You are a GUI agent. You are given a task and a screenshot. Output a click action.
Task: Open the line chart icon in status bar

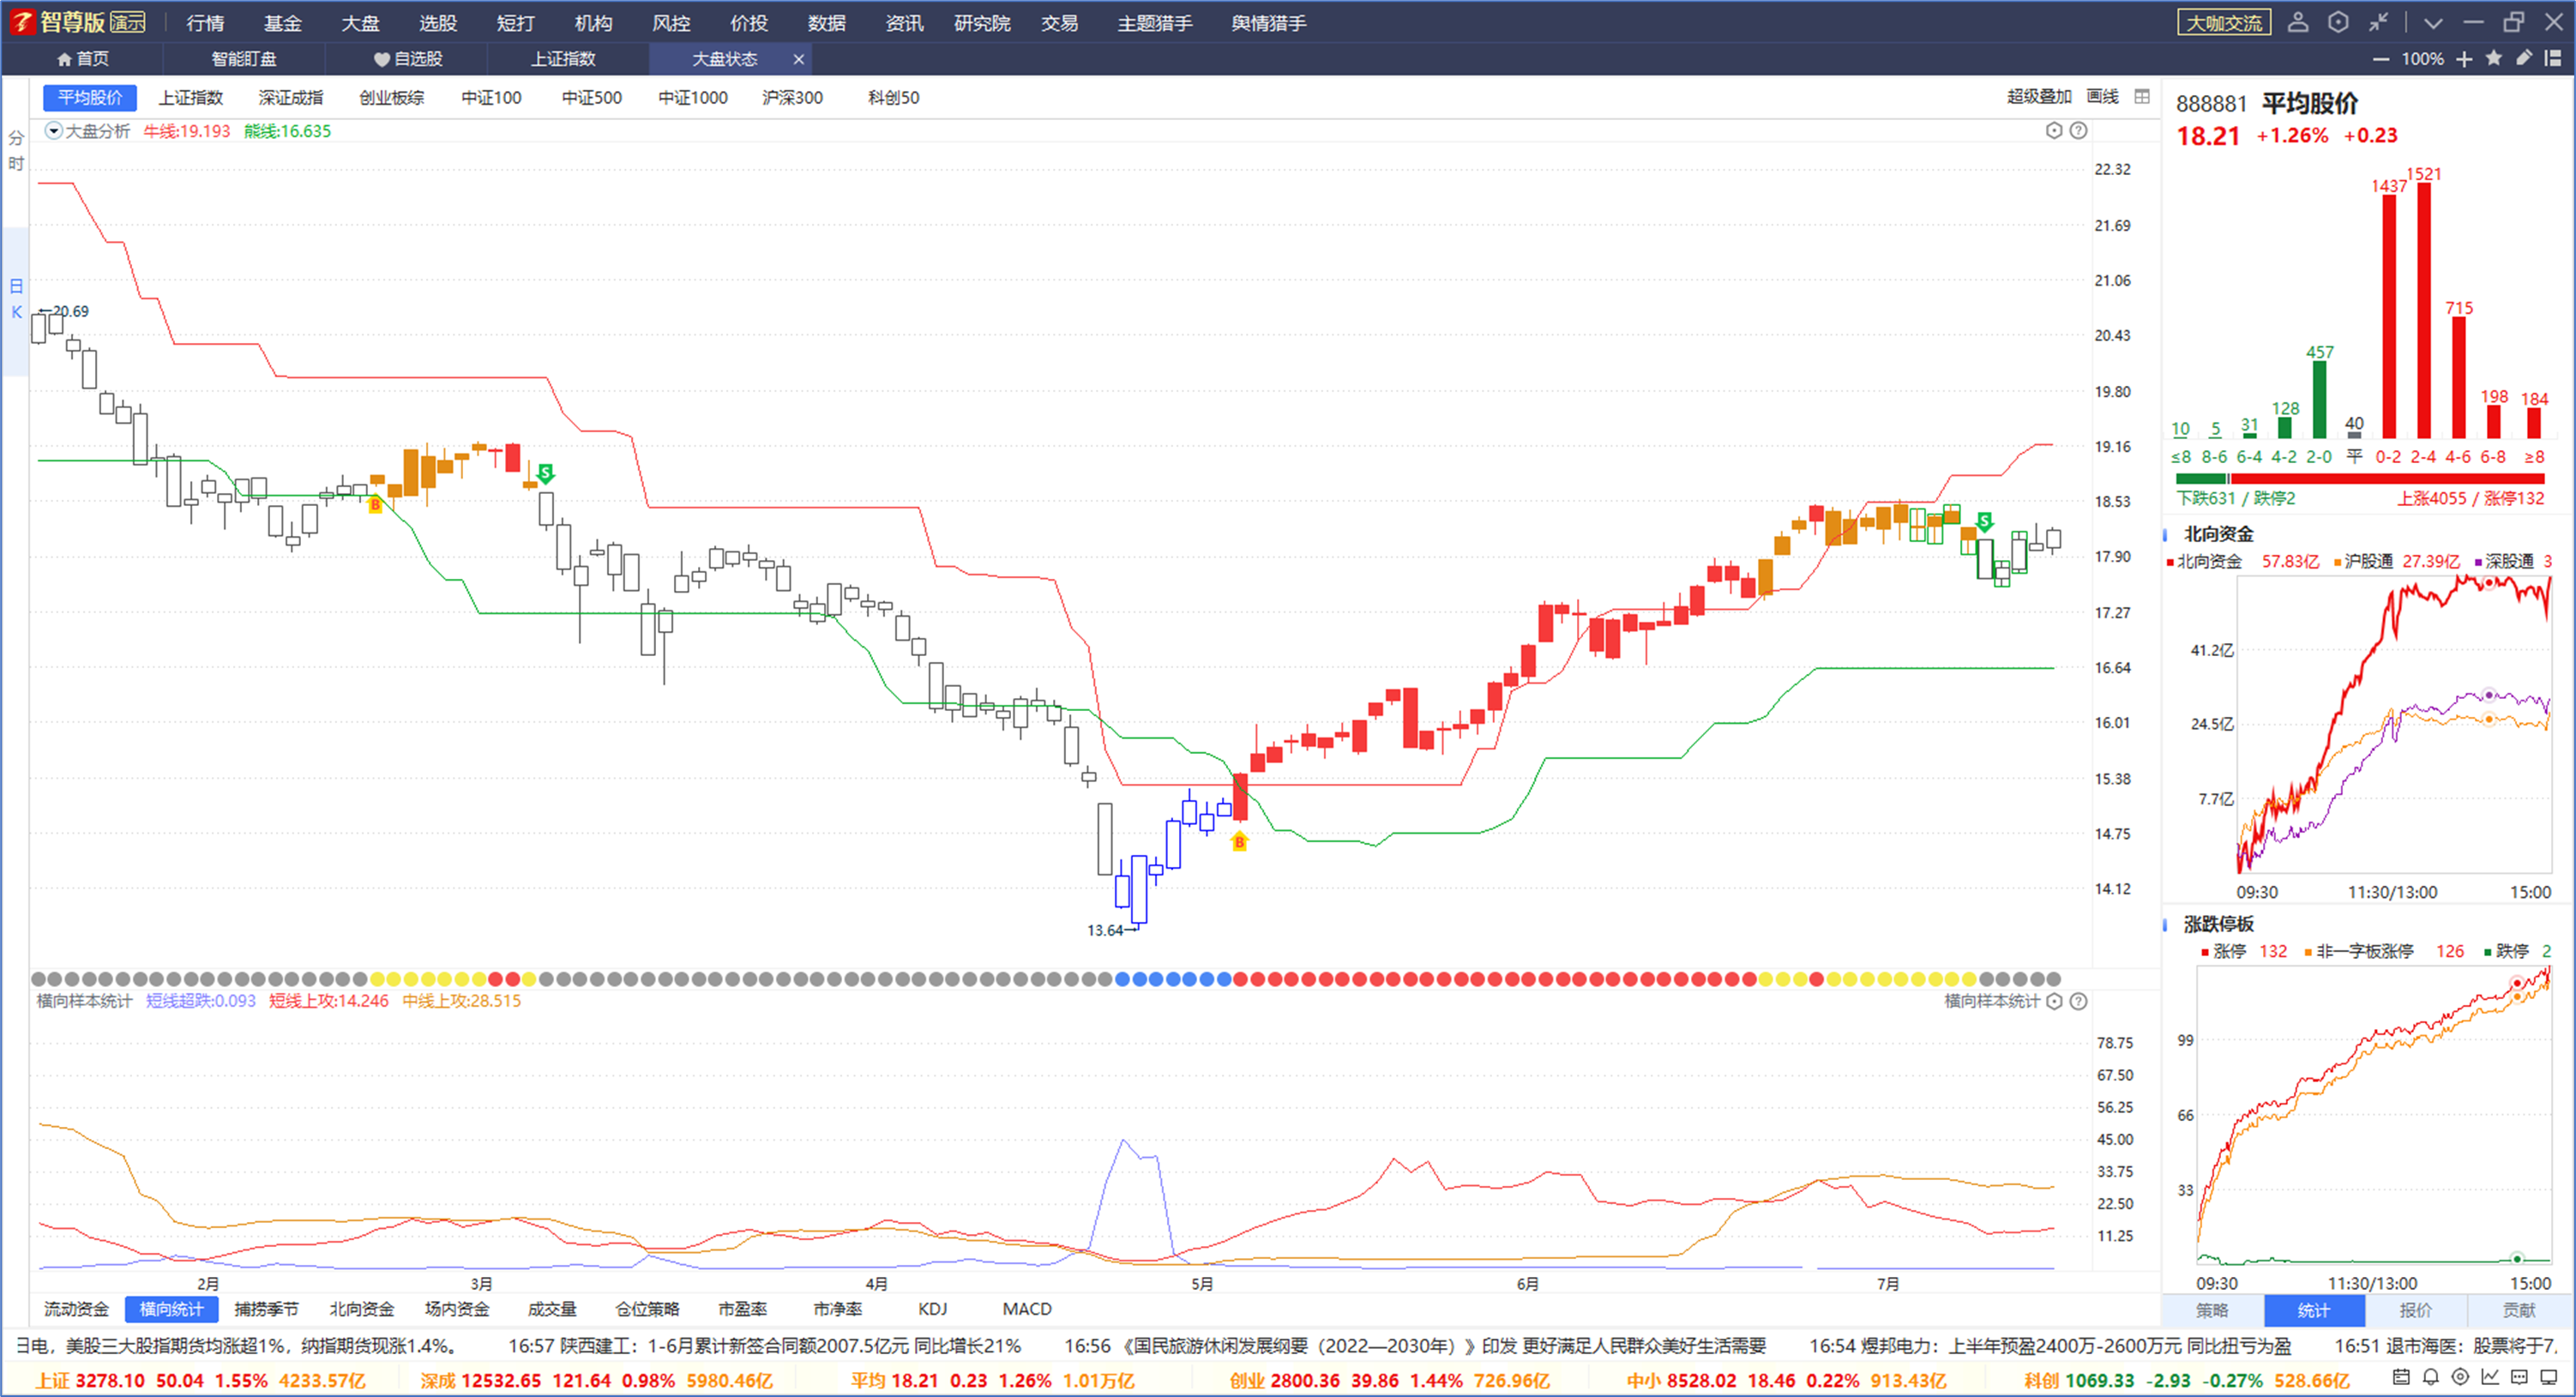2490,1377
